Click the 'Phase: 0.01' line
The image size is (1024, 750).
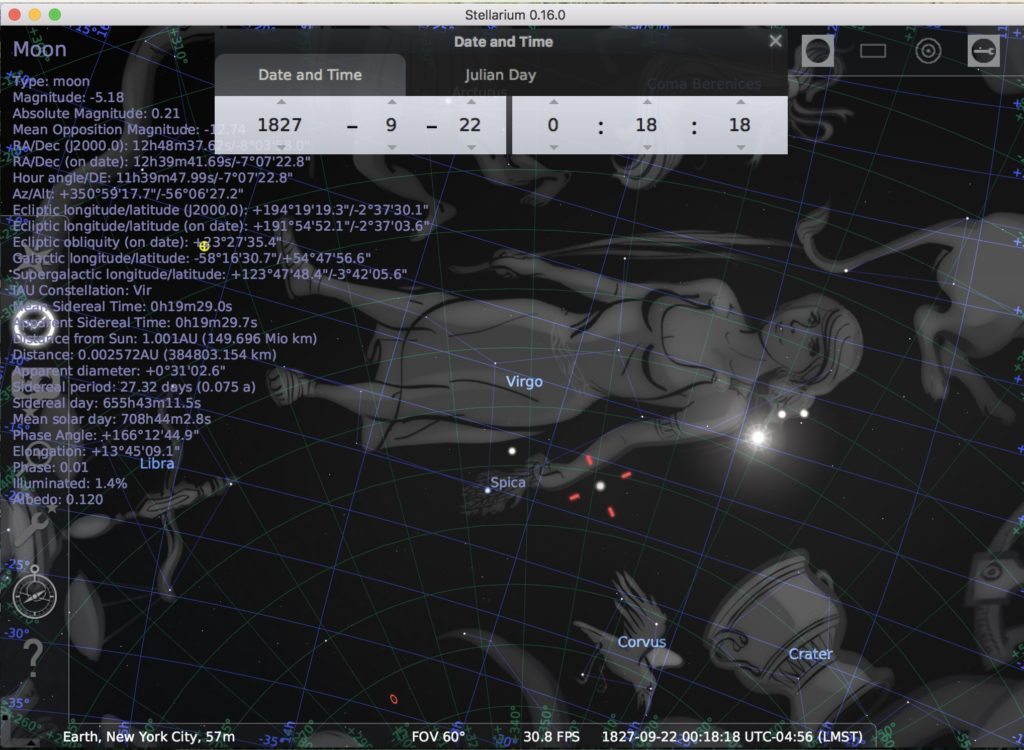point(50,468)
